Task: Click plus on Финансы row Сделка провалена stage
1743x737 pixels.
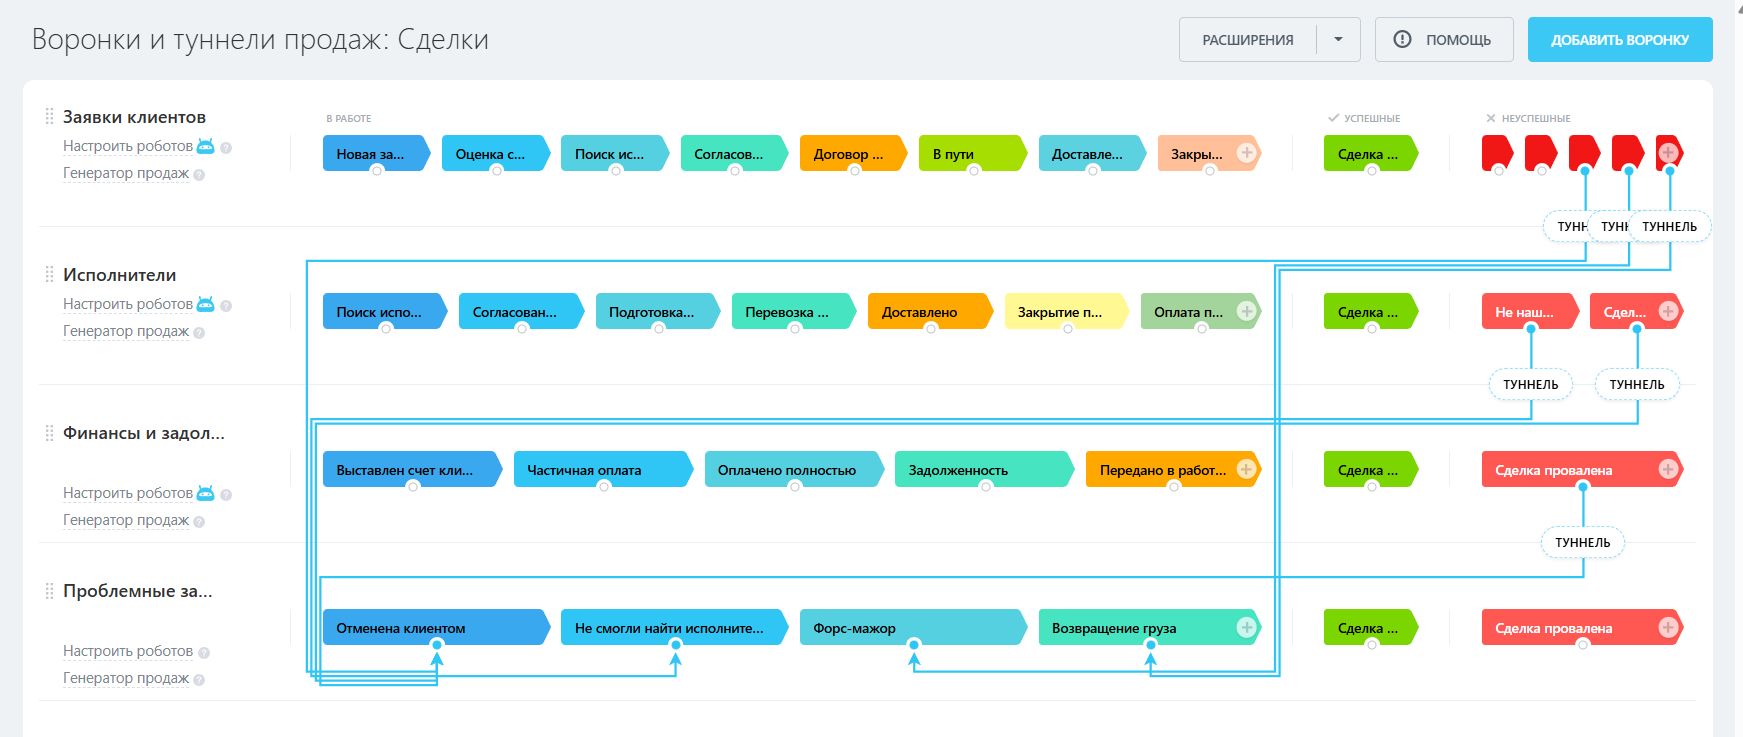Action: [1668, 469]
